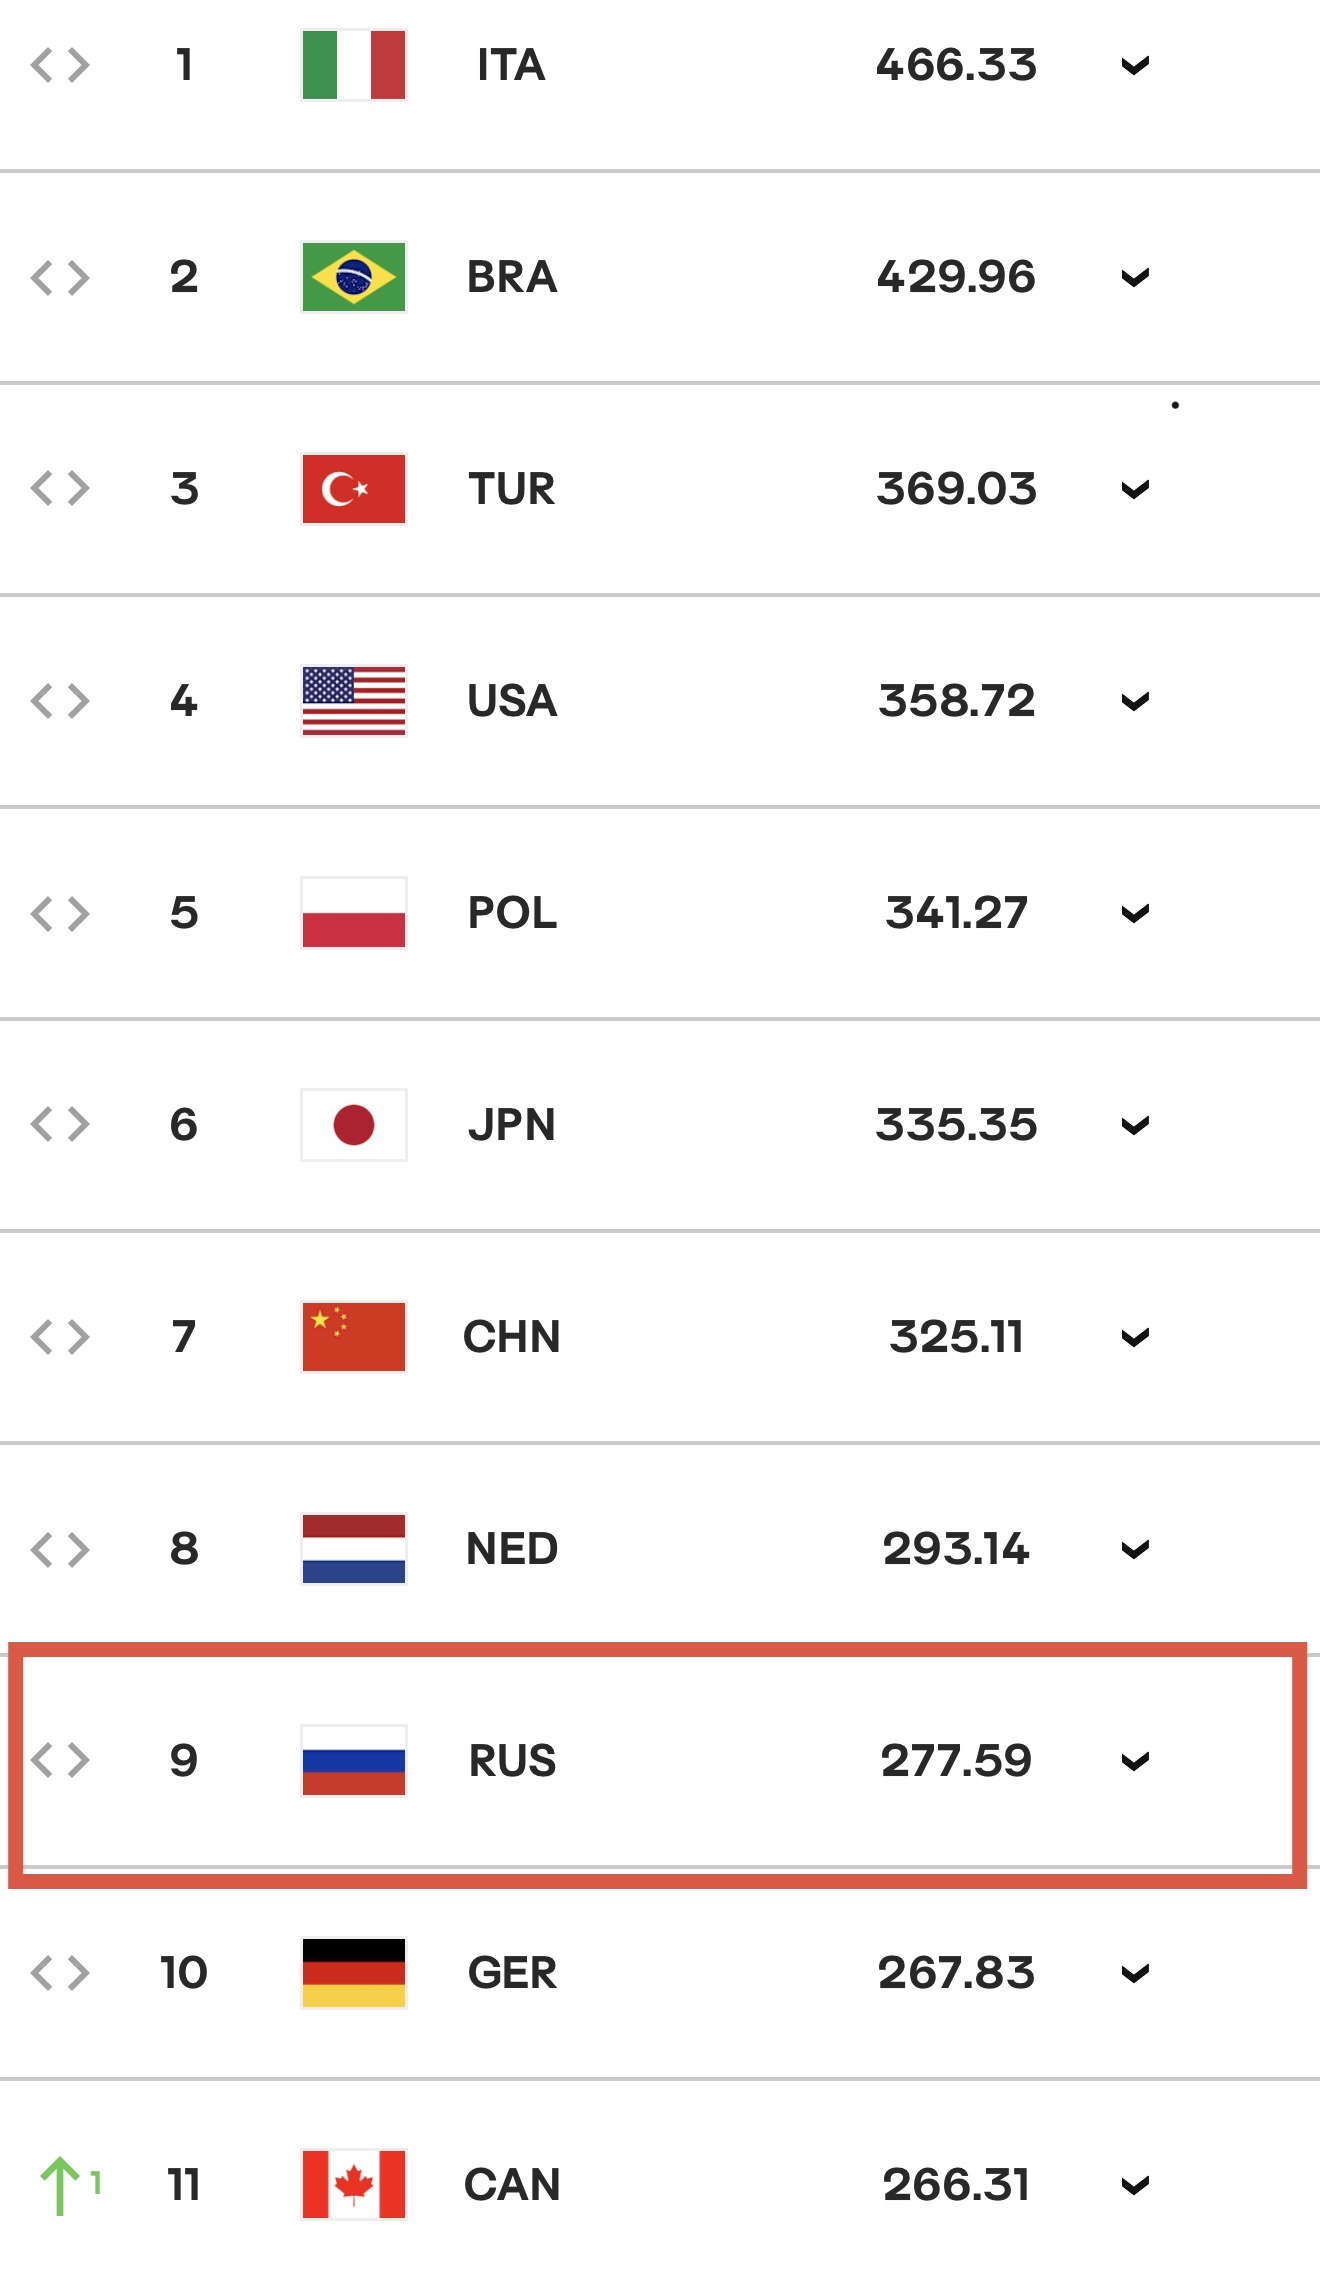This screenshot has width=1320, height=2280.
Task: Click the Turkey flag icon
Action: (x=353, y=489)
